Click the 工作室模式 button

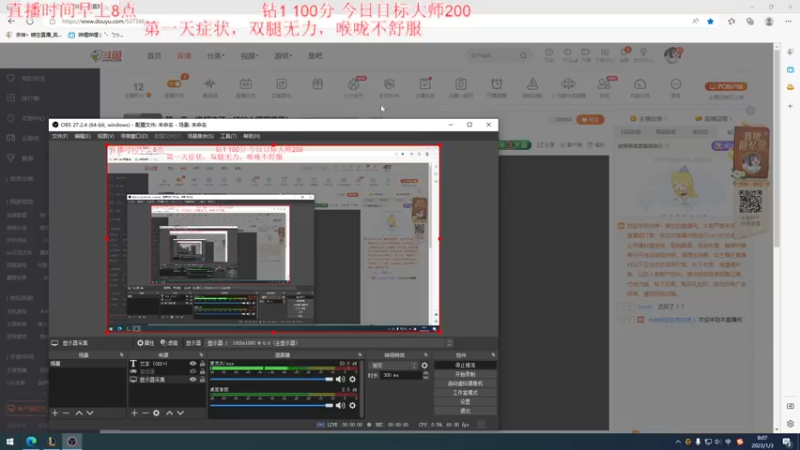tap(465, 393)
